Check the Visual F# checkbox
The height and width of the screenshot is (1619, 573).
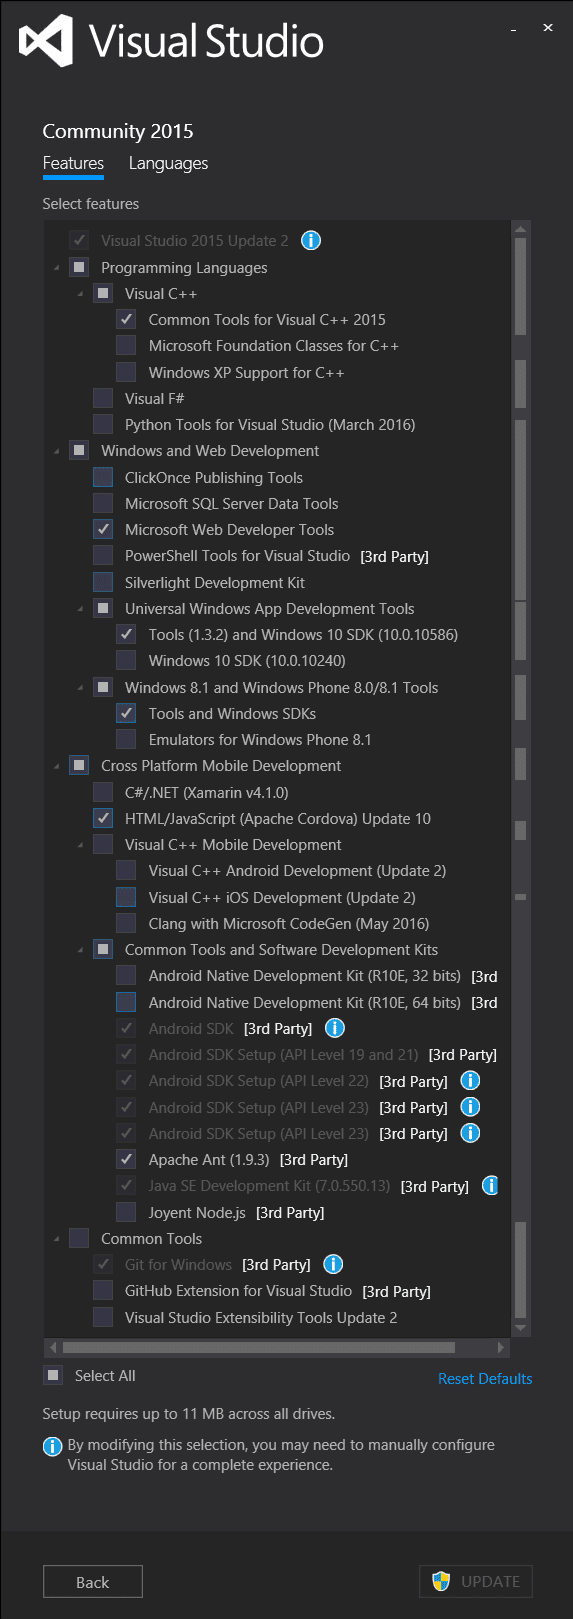click(103, 398)
